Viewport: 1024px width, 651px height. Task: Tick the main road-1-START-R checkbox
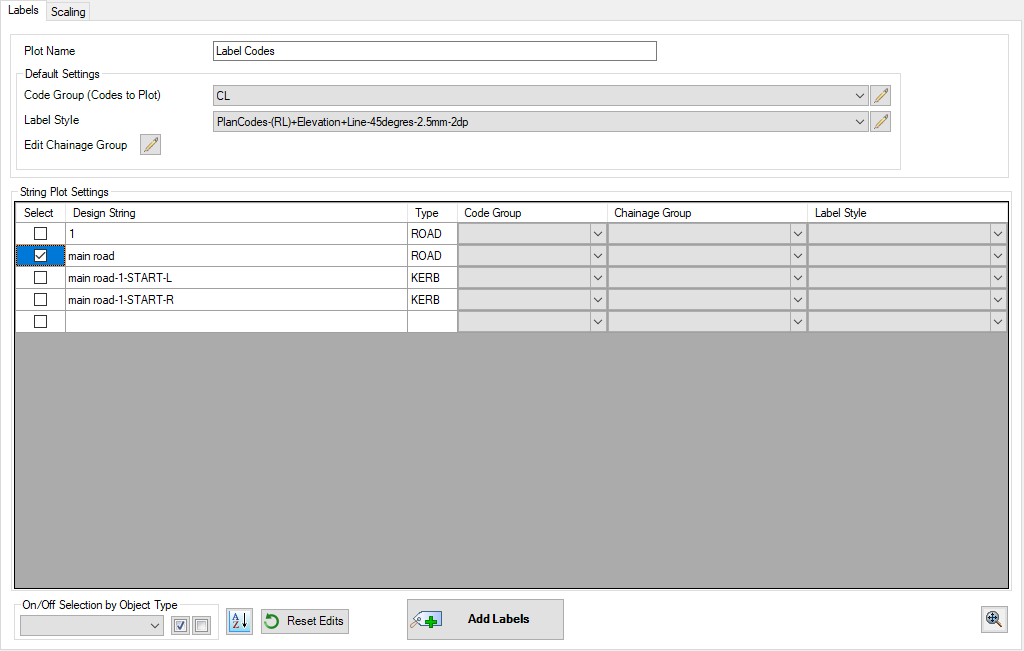point(41,300)
